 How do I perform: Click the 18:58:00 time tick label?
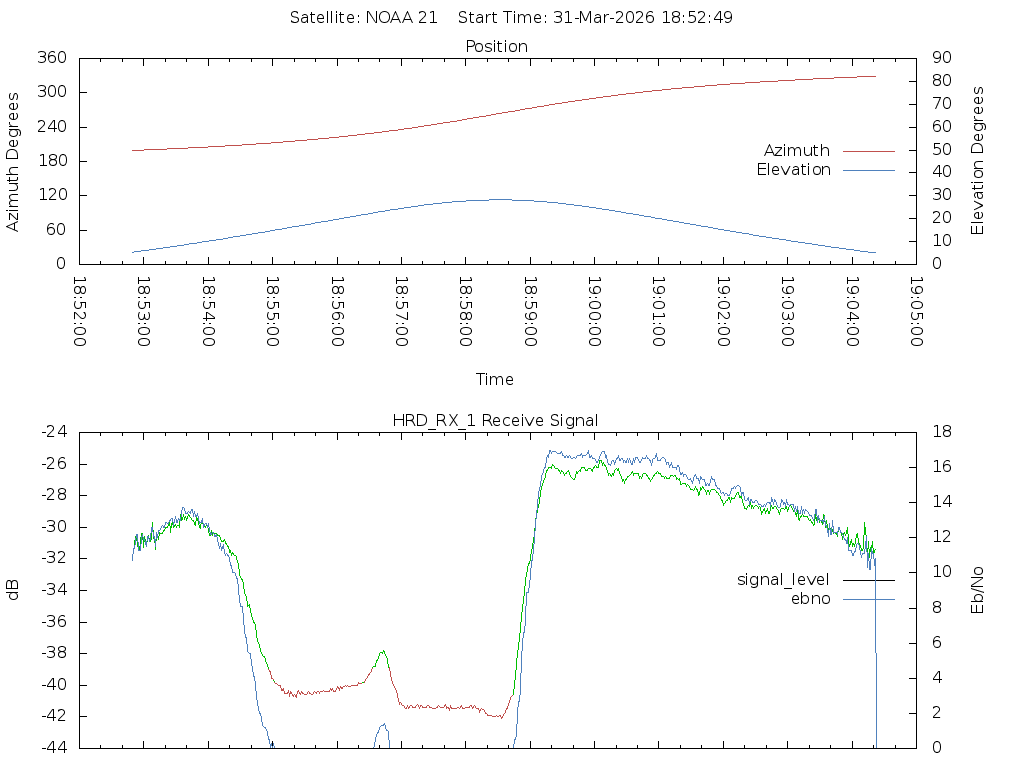pyautogui.click(x=465, y=311)
